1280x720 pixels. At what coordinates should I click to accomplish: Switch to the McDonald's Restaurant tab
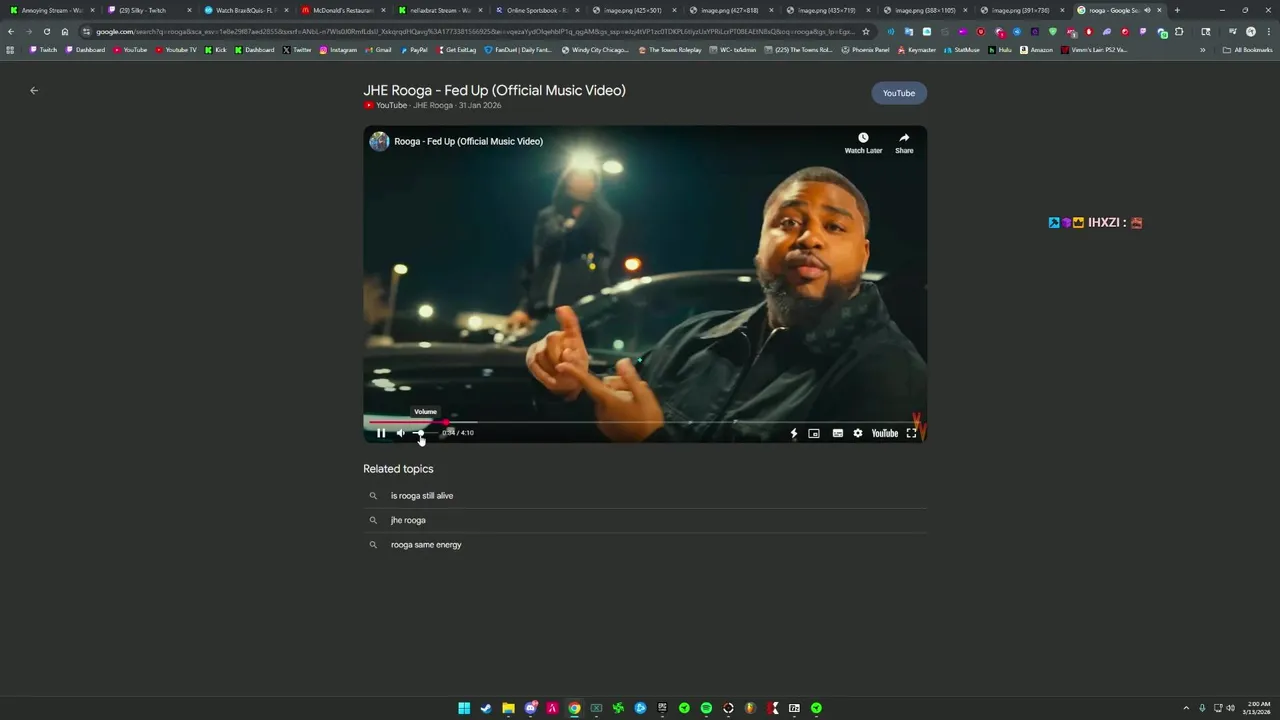pyautogui.click(x=342, y=10)
